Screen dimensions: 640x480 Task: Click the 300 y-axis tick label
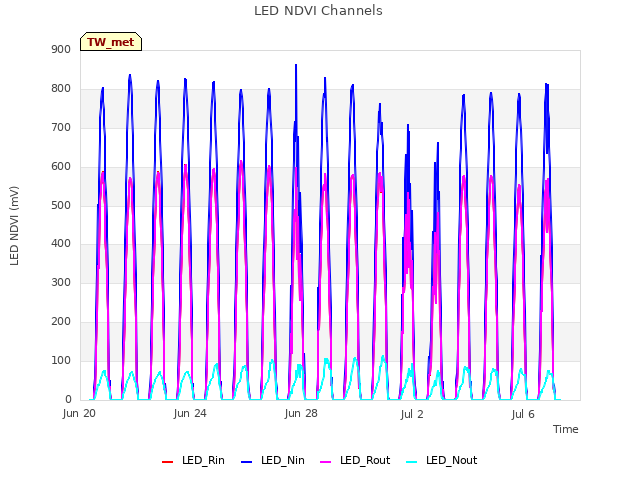point(61,282)
